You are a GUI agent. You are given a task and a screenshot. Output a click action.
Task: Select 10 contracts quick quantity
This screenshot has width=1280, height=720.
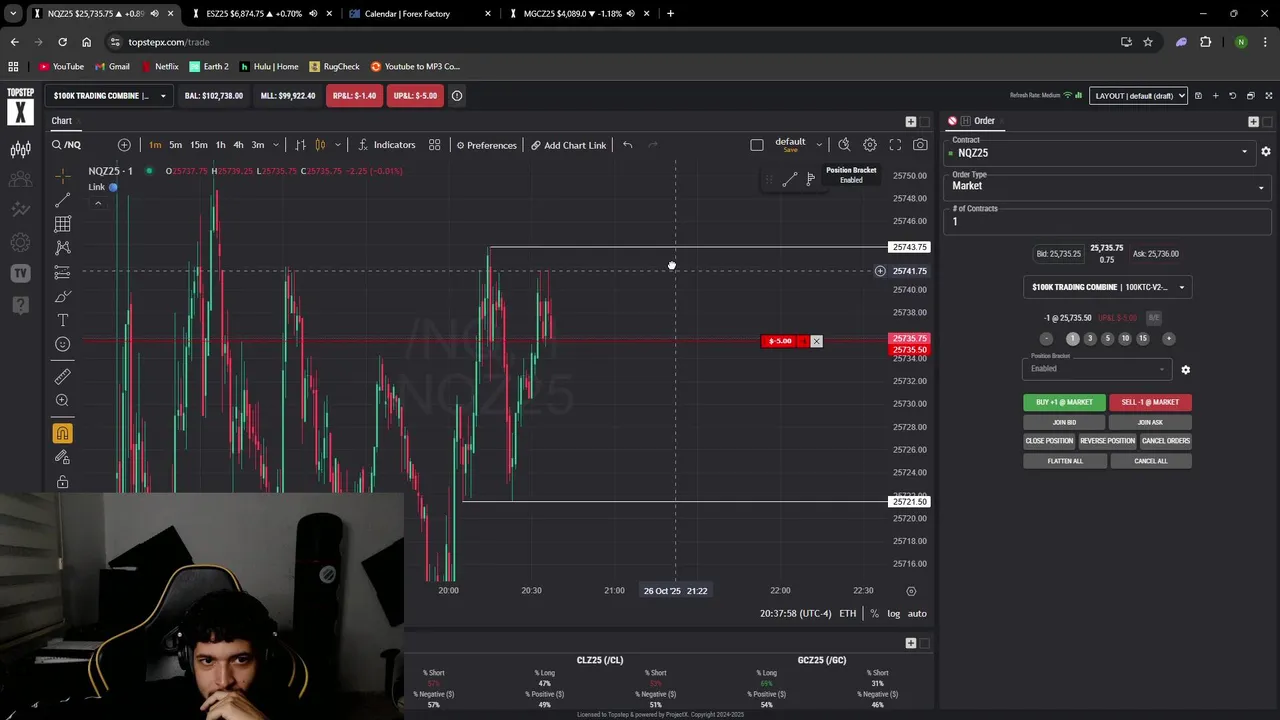point(1125,339)
